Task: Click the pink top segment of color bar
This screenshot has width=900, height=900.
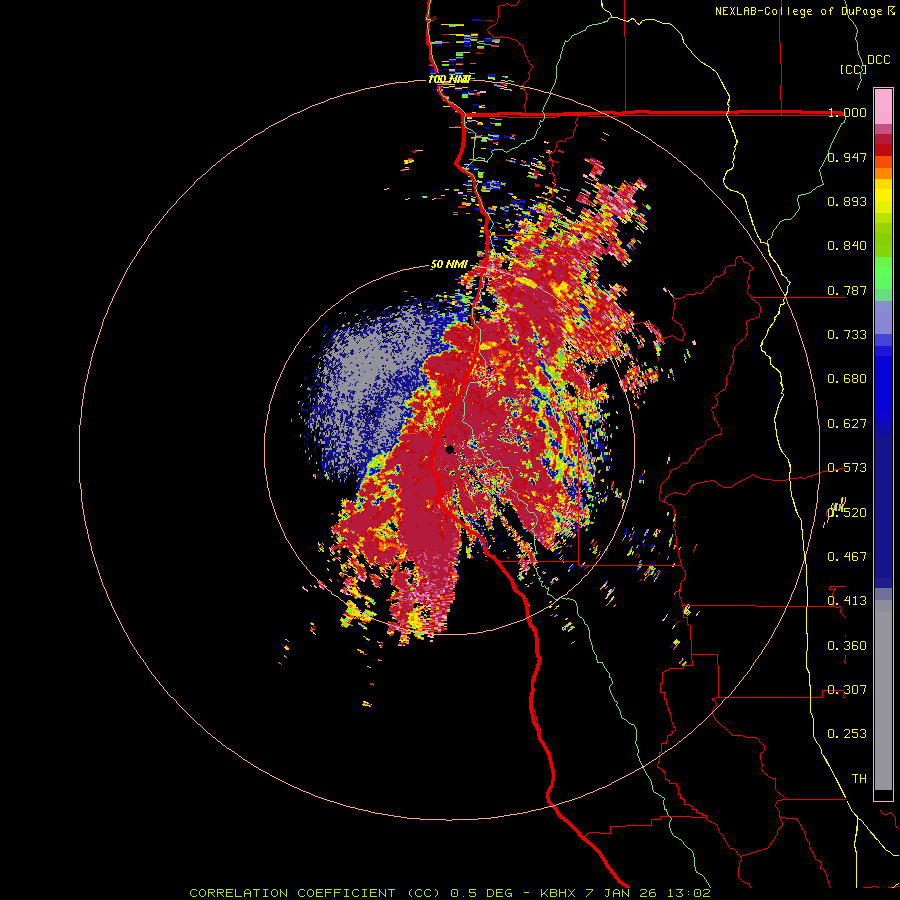Action: click(883, 106)
